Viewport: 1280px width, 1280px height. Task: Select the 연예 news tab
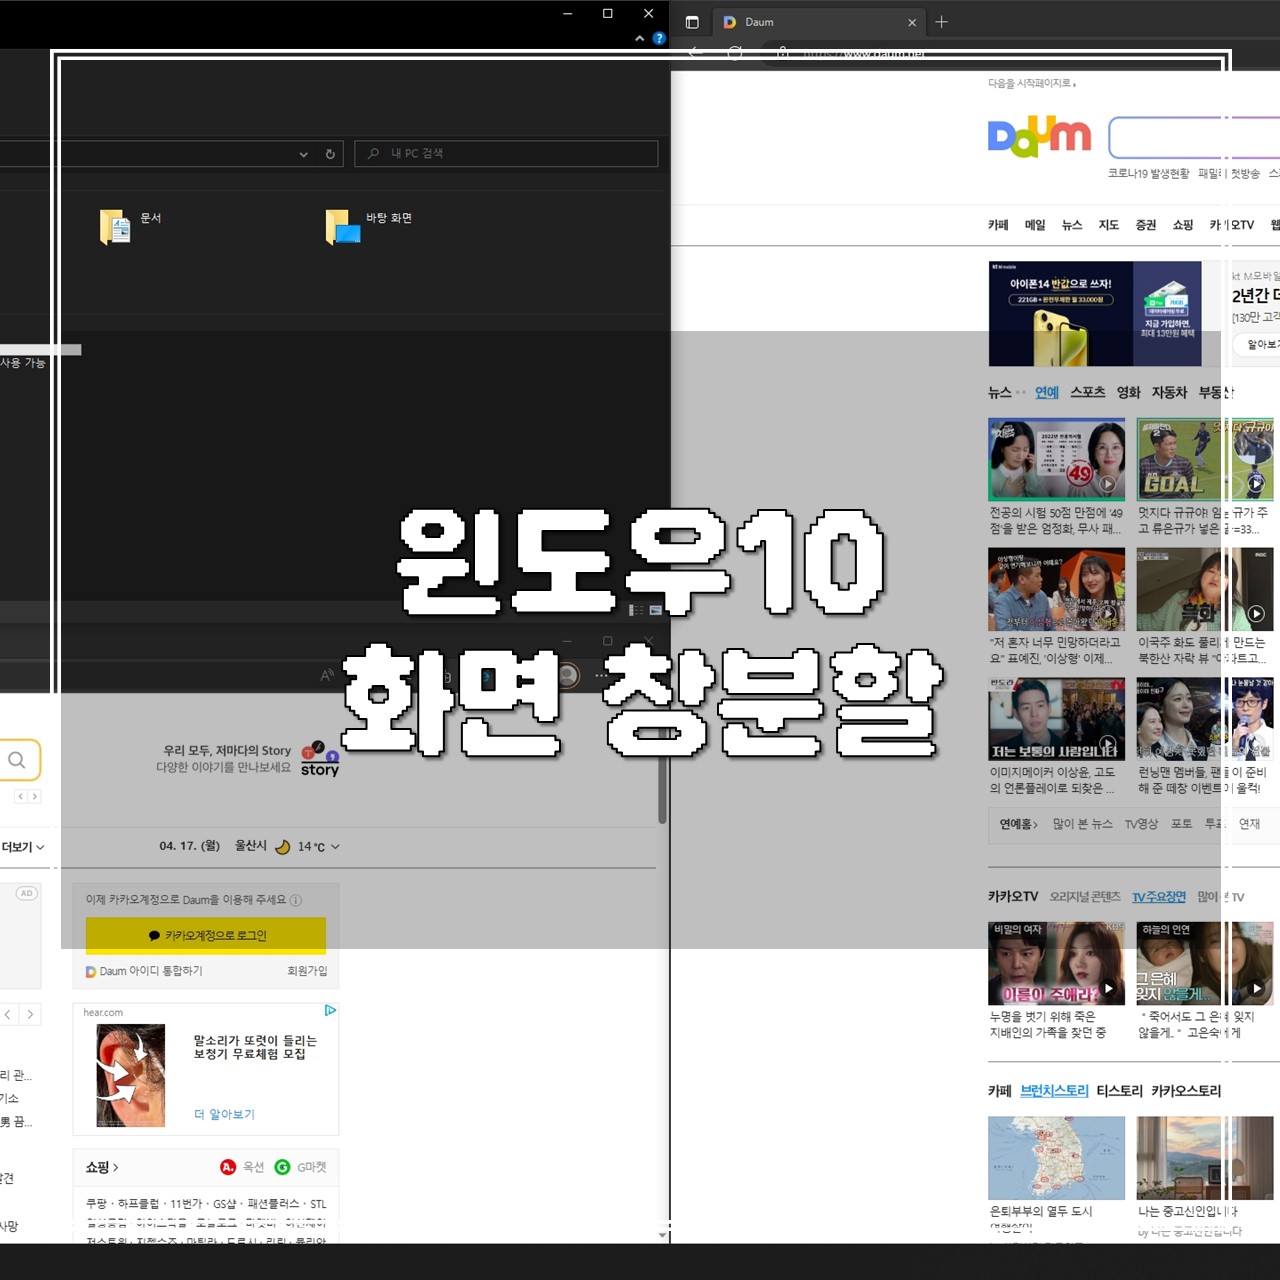click(1047, 392)
